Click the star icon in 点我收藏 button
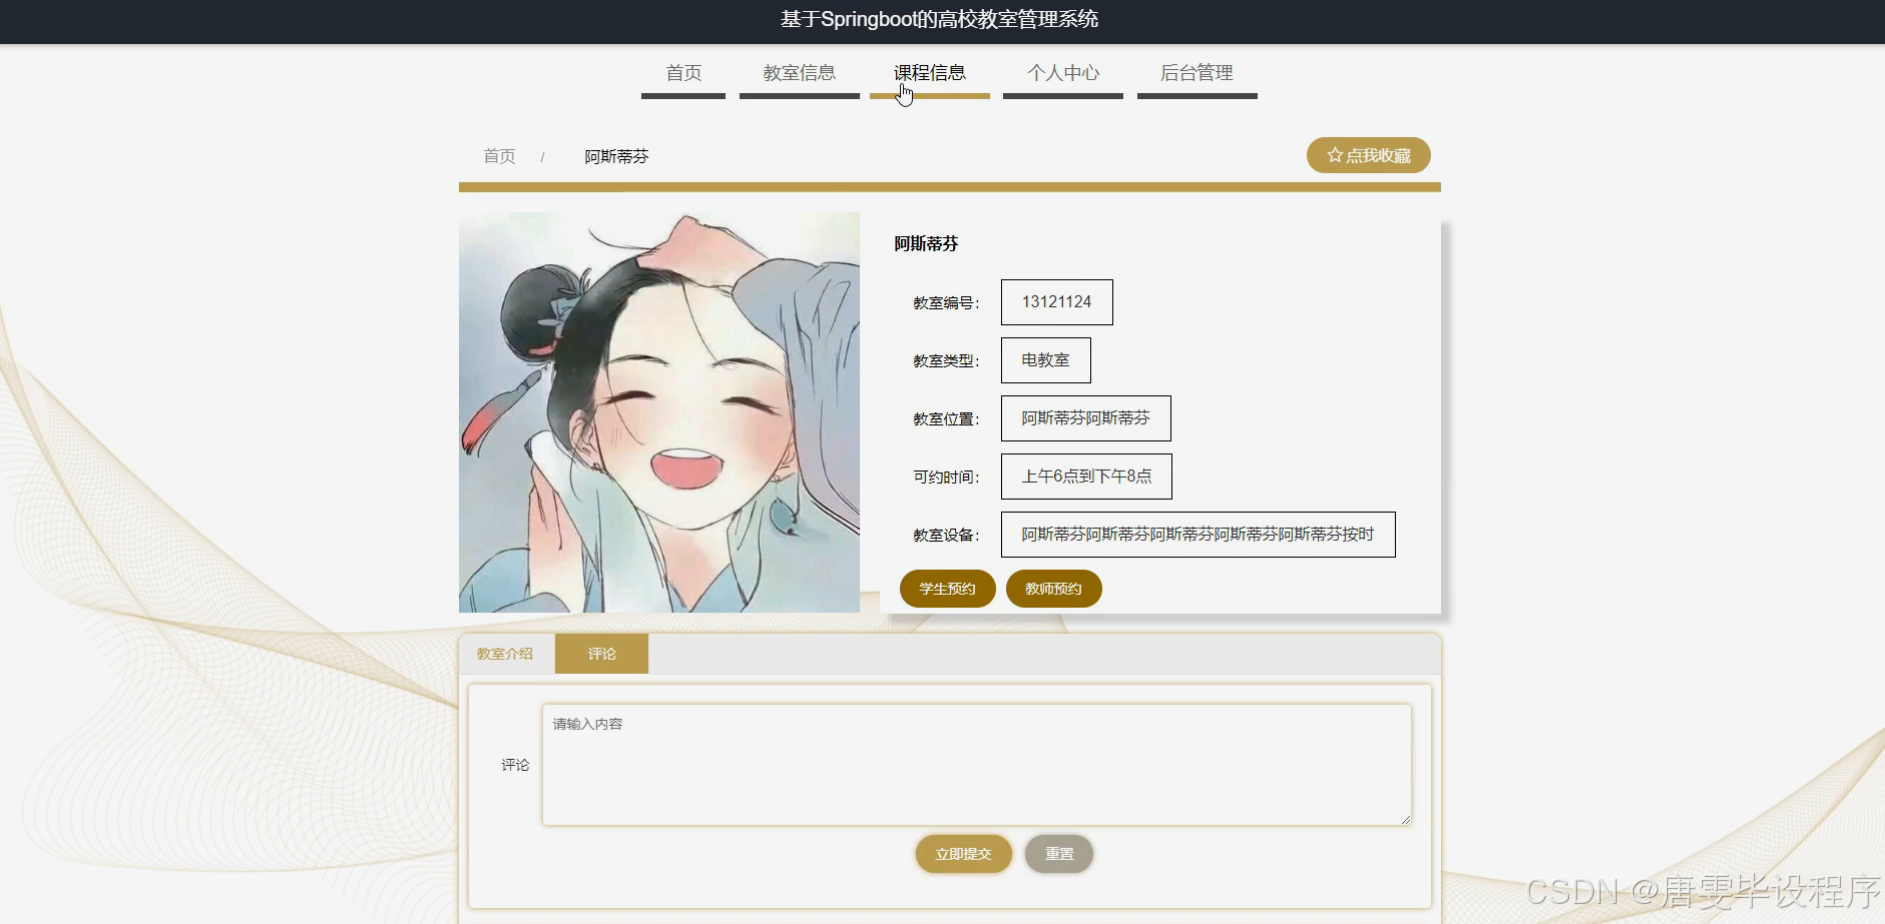This screenshot has height=924, width=1885. pos(1334,155)
